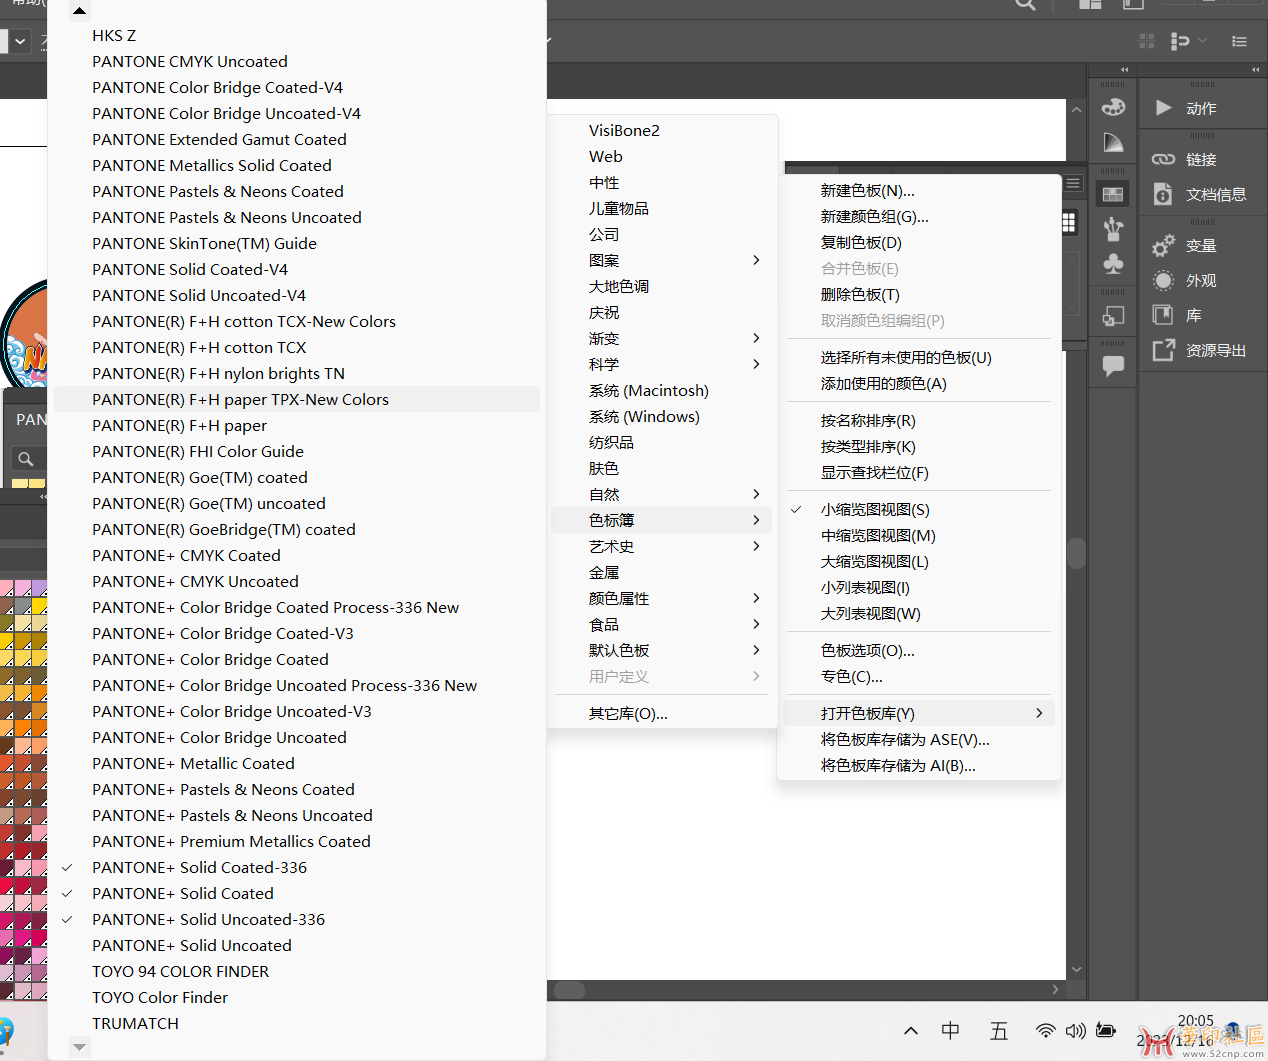The height and width of the screenshot is (1061, 1268).
Task: Open the Color Guide panel icon
Action: (1113, 142)
